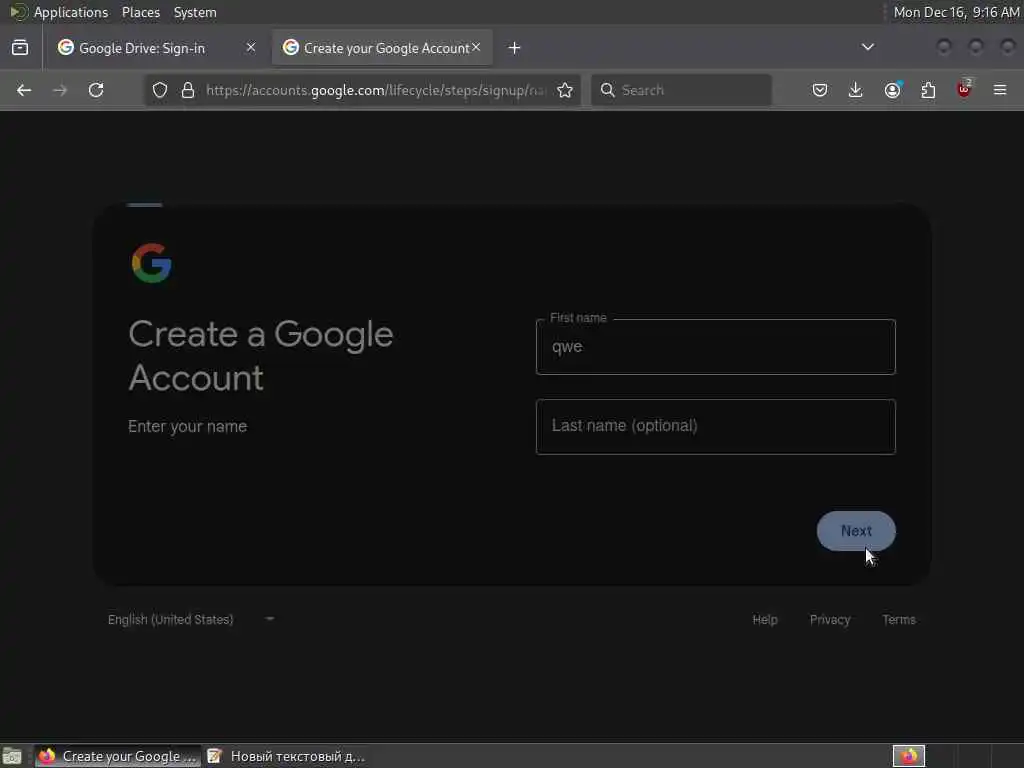This screenshot has height=768, width=1024.
Task: Switch to Create your Google taskbar window
Action: 118,756
